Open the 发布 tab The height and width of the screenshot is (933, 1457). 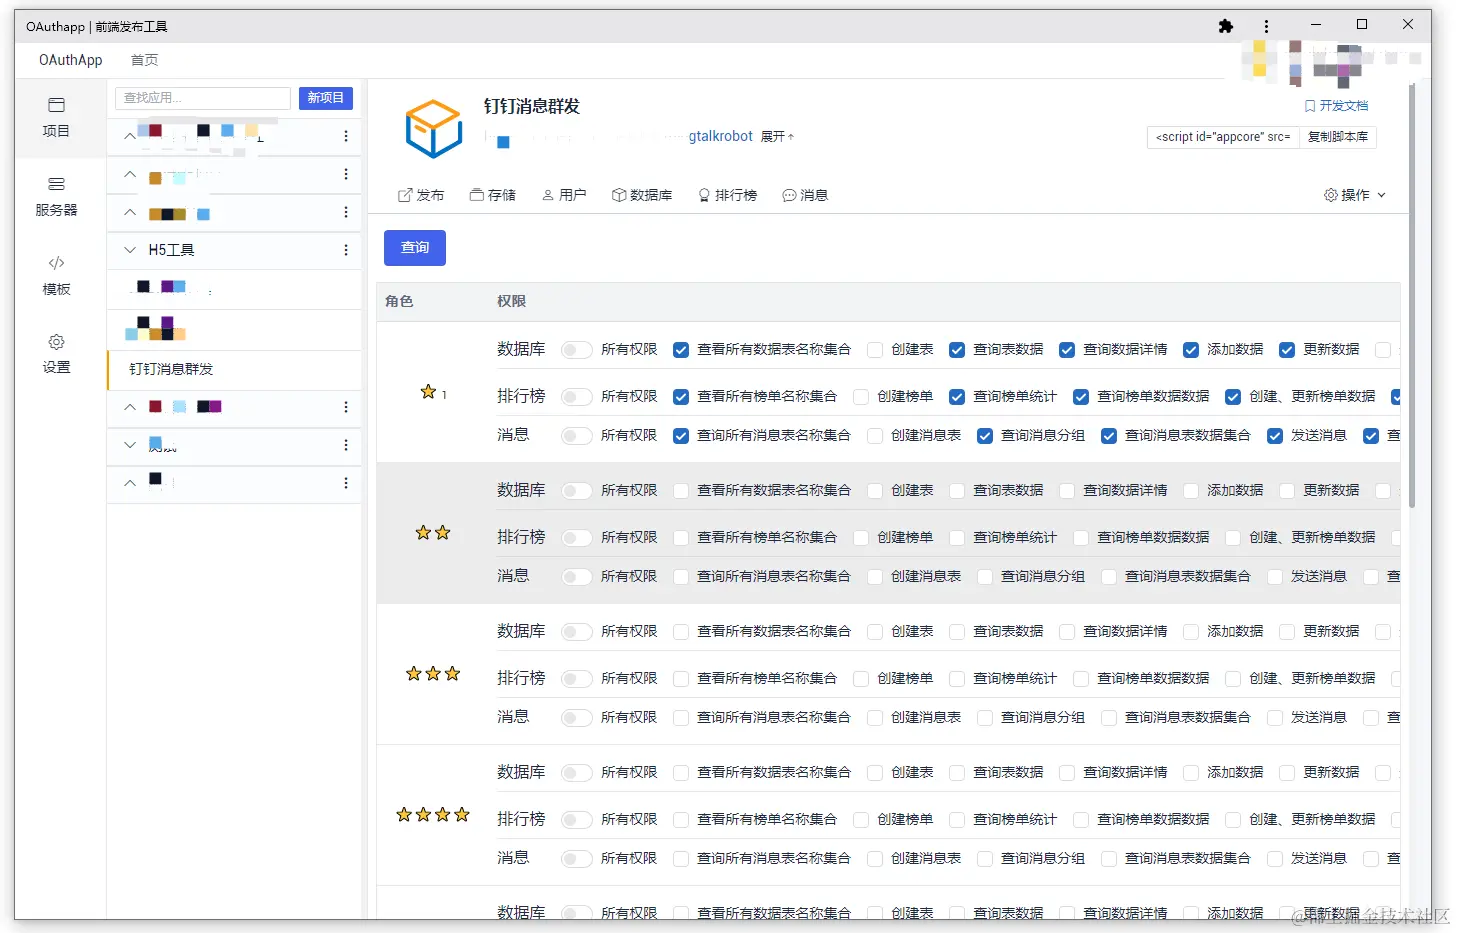(421, 195)
